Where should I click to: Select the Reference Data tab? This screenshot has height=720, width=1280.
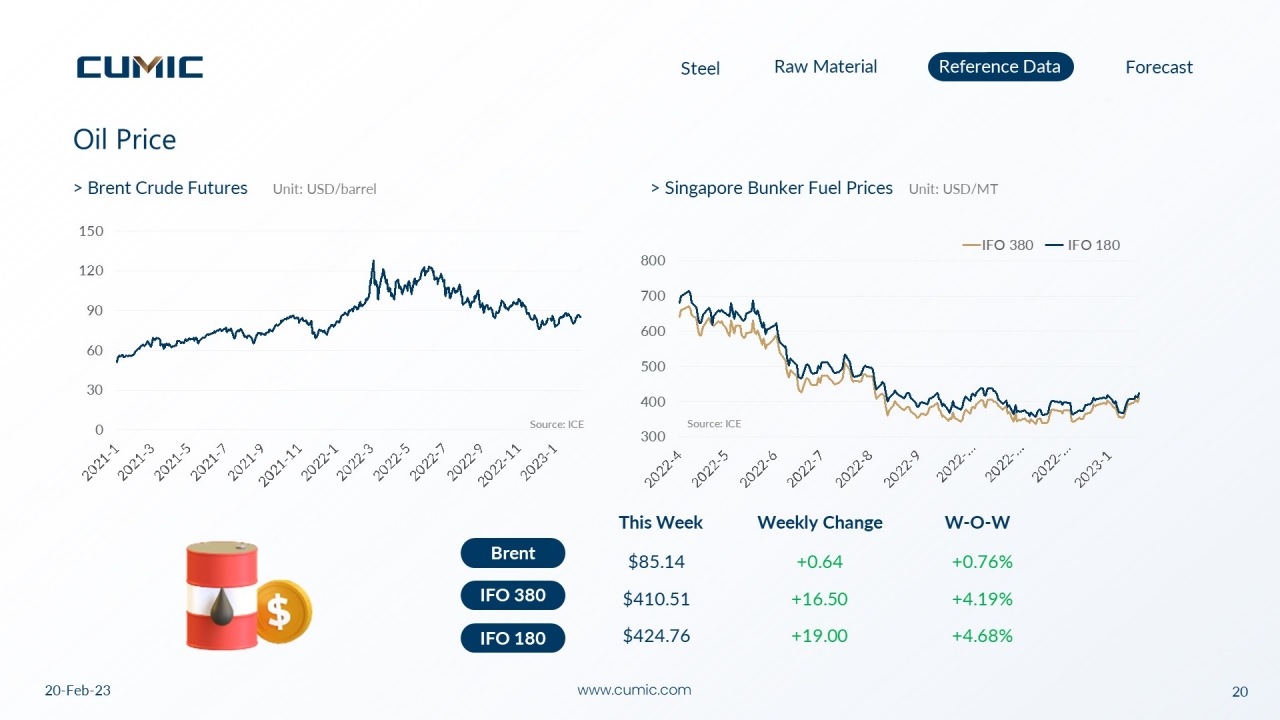point(1000,67)
